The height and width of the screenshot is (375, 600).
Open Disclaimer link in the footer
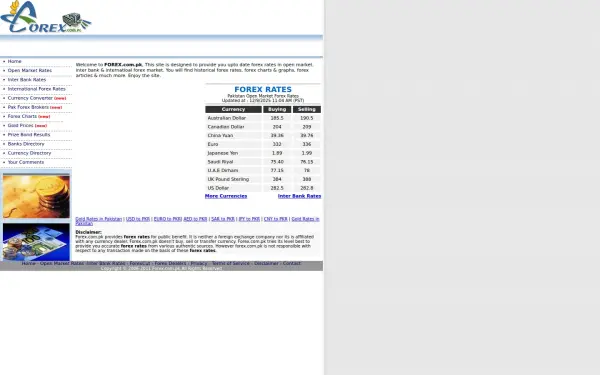(x=266, y=263)
